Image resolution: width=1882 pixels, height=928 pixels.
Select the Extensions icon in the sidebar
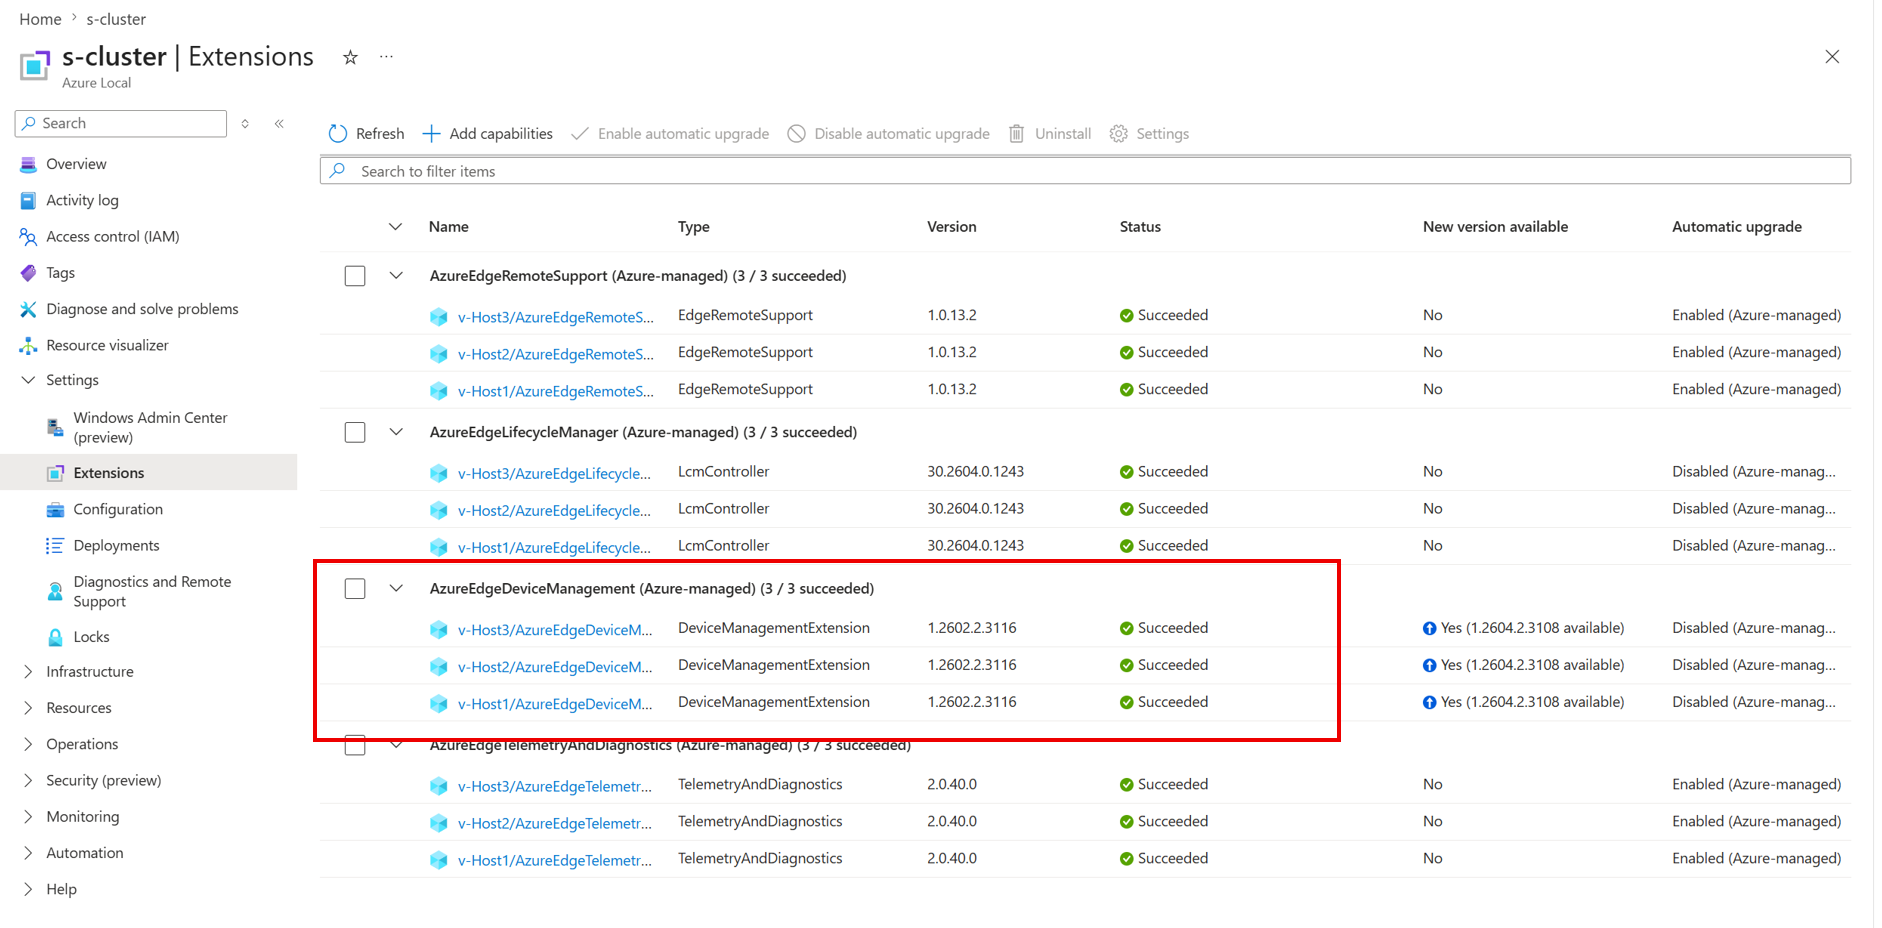tap(55, 473)
